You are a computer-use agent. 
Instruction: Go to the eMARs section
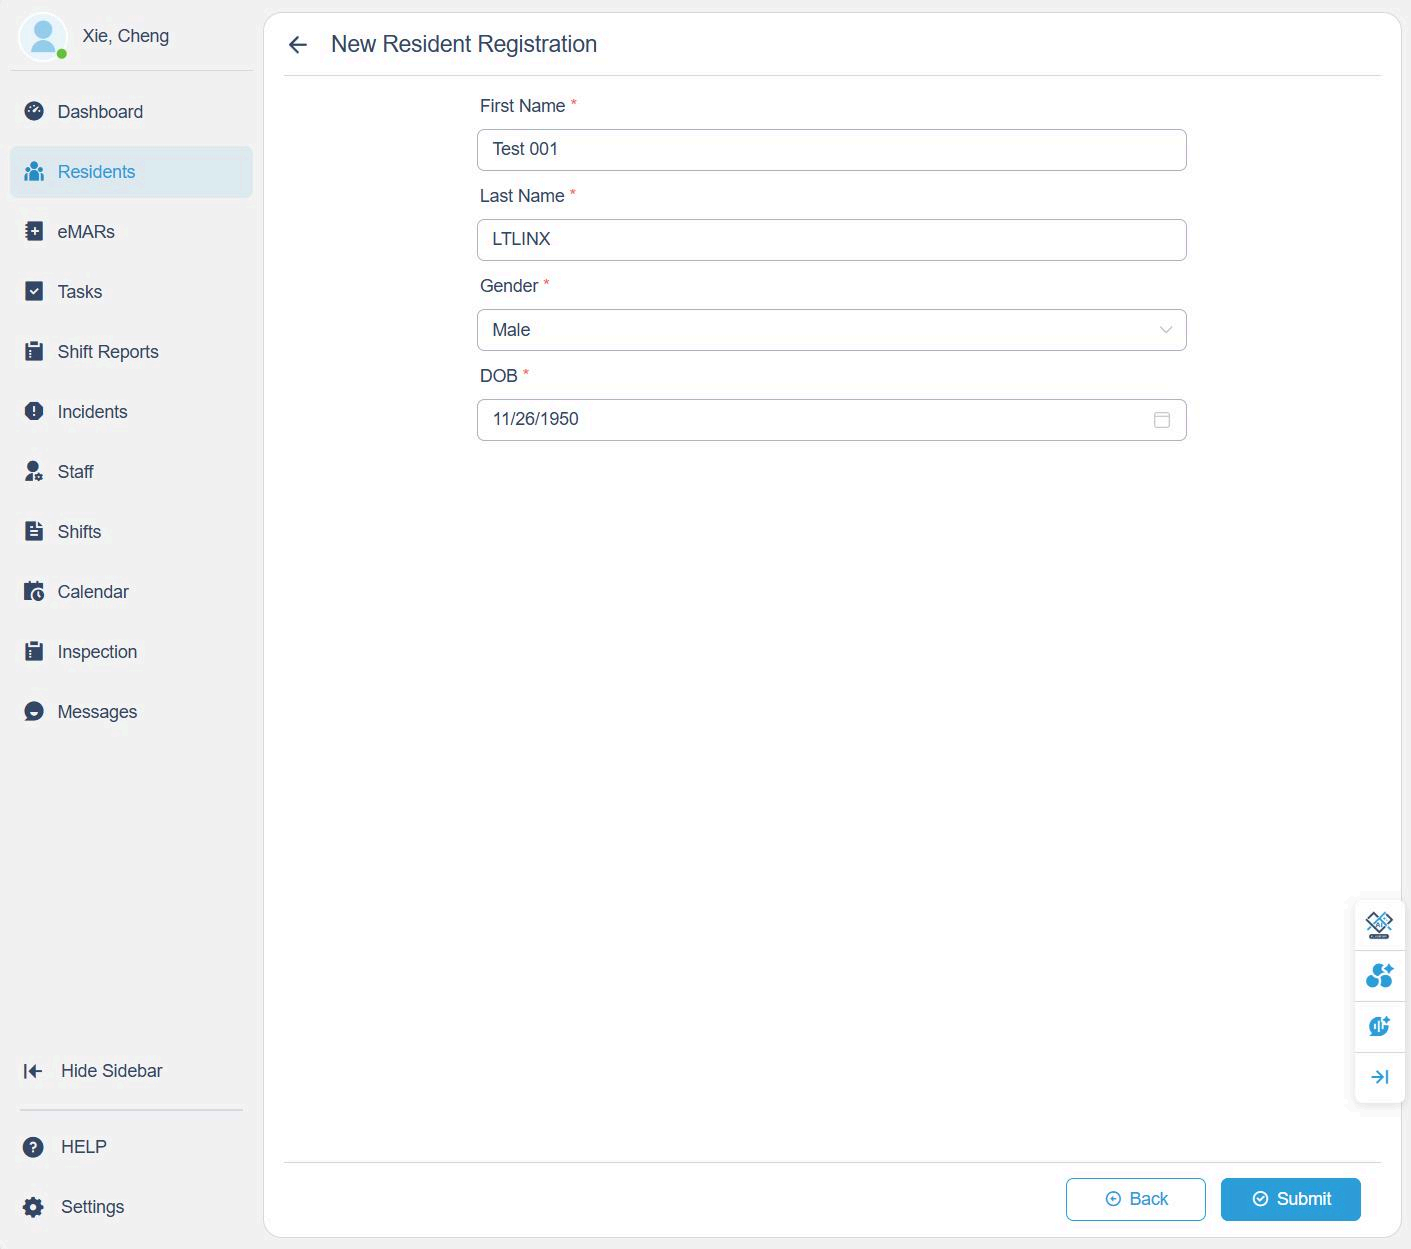[86, 232]
